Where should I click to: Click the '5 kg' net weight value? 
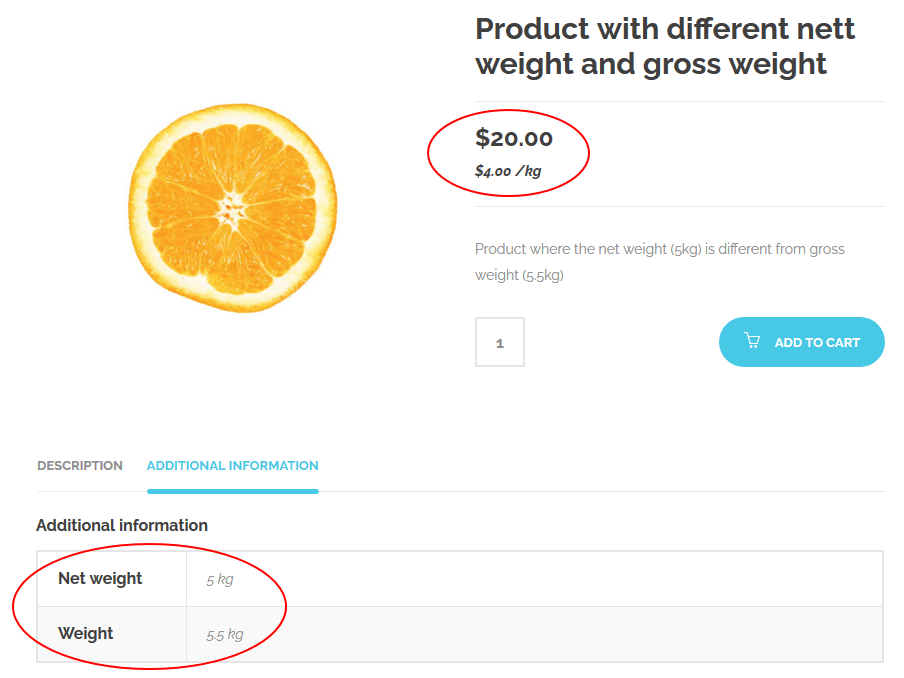(219, 579)
